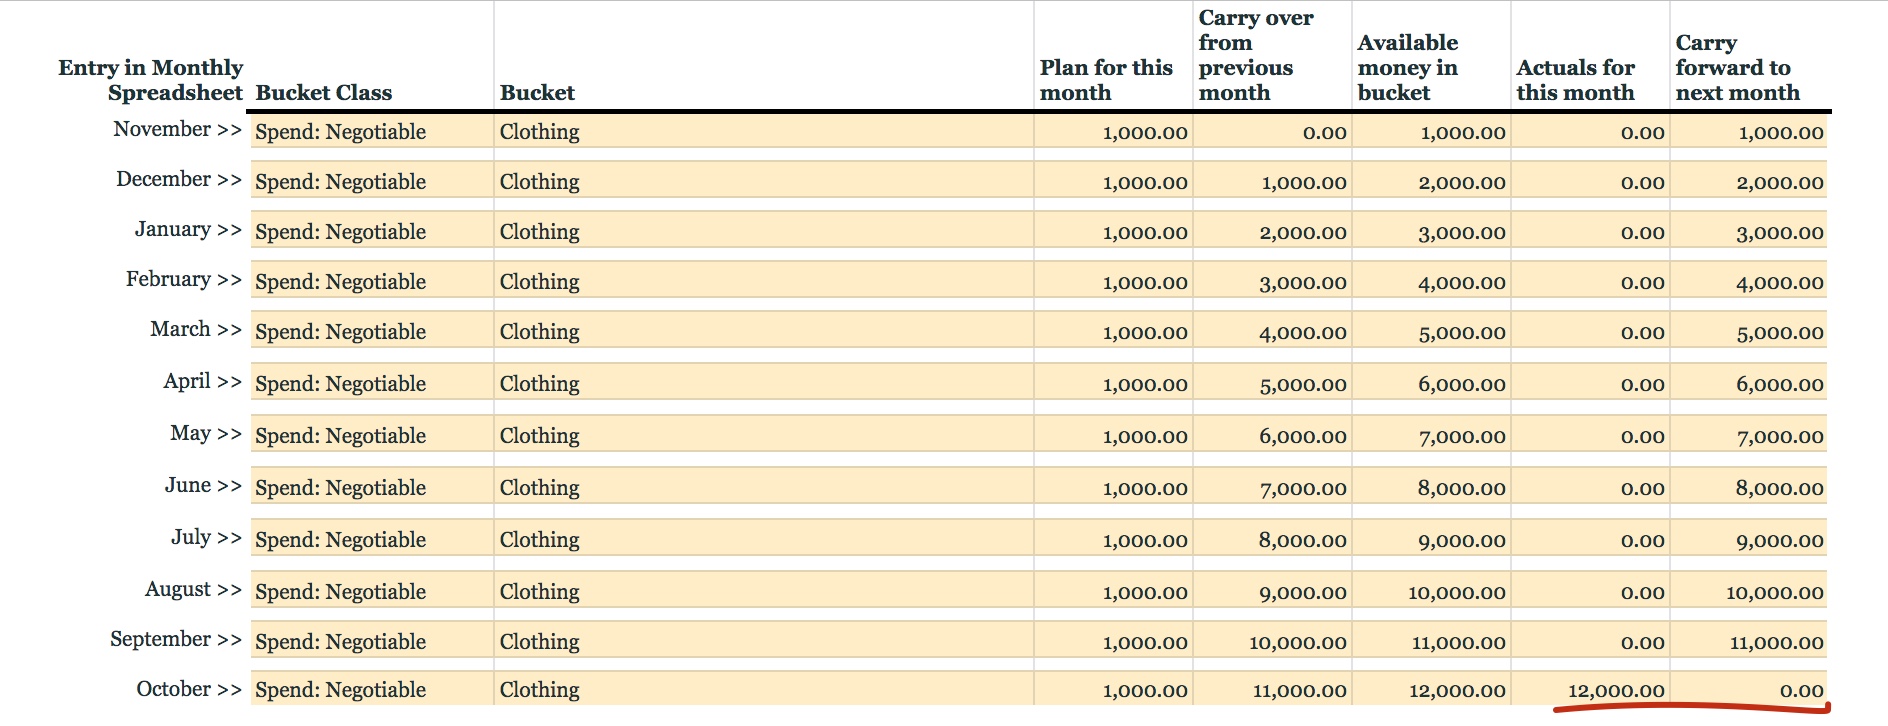The width and height of the screenshot is (1888, 726).
Task: Click the 'October >>' row label
Action: pyautogui.click(x=190, y=689)
